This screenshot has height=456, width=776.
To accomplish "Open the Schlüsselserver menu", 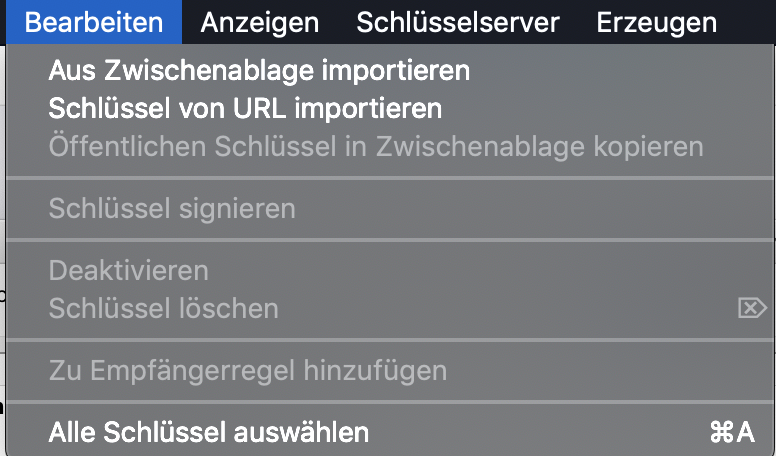I will pyautogui.click(x=458, y=22).
